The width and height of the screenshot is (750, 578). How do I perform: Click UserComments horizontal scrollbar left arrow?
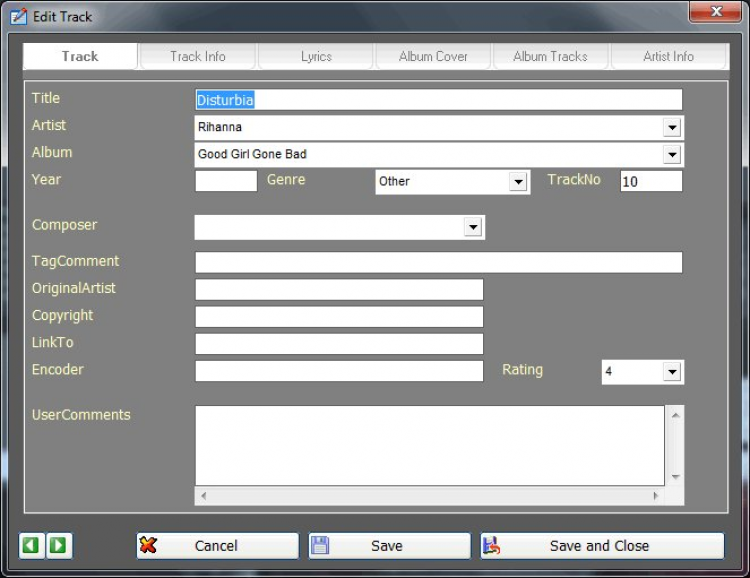pyautogui.click(x=204, y=496)
